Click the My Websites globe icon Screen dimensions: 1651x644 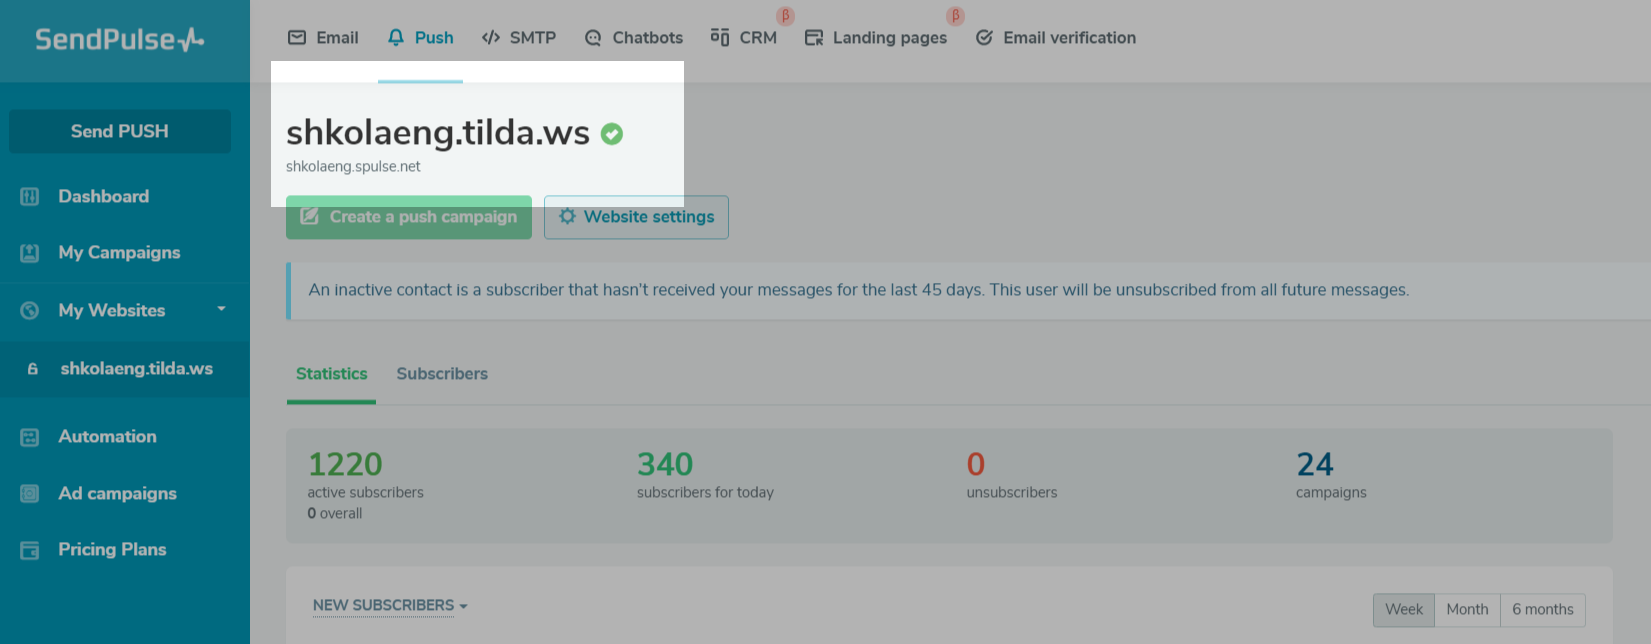coord(30,311)
